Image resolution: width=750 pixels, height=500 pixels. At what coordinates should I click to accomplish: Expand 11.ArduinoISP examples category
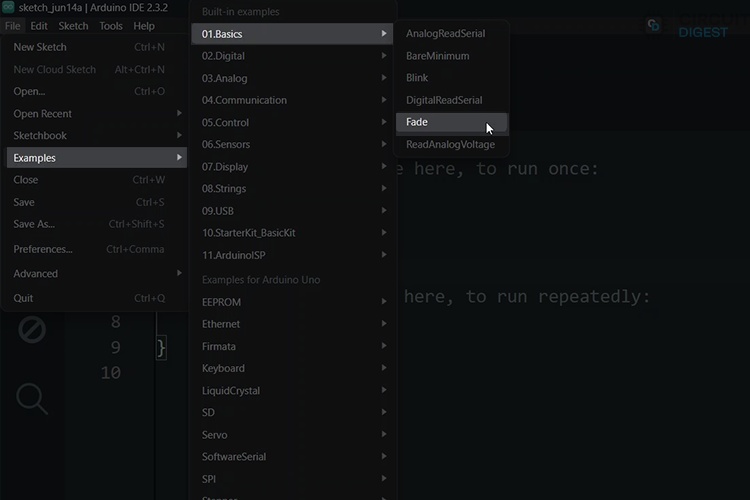292,255
